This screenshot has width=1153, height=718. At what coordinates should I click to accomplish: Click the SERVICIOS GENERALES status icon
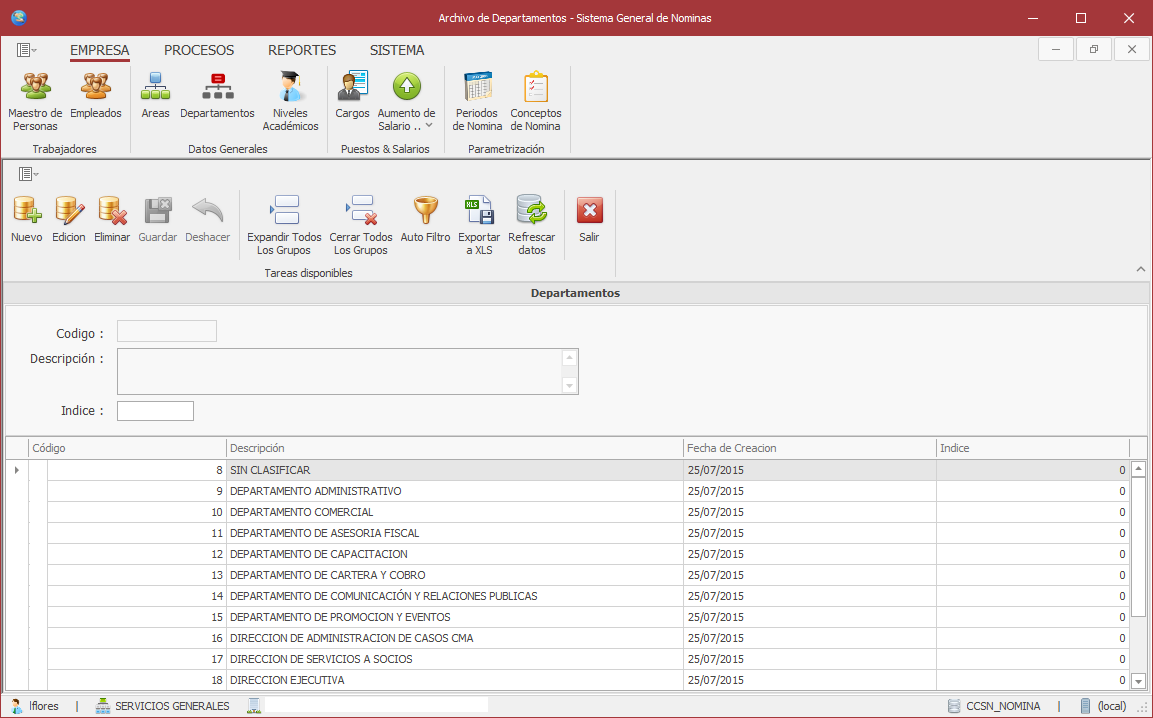103,706
